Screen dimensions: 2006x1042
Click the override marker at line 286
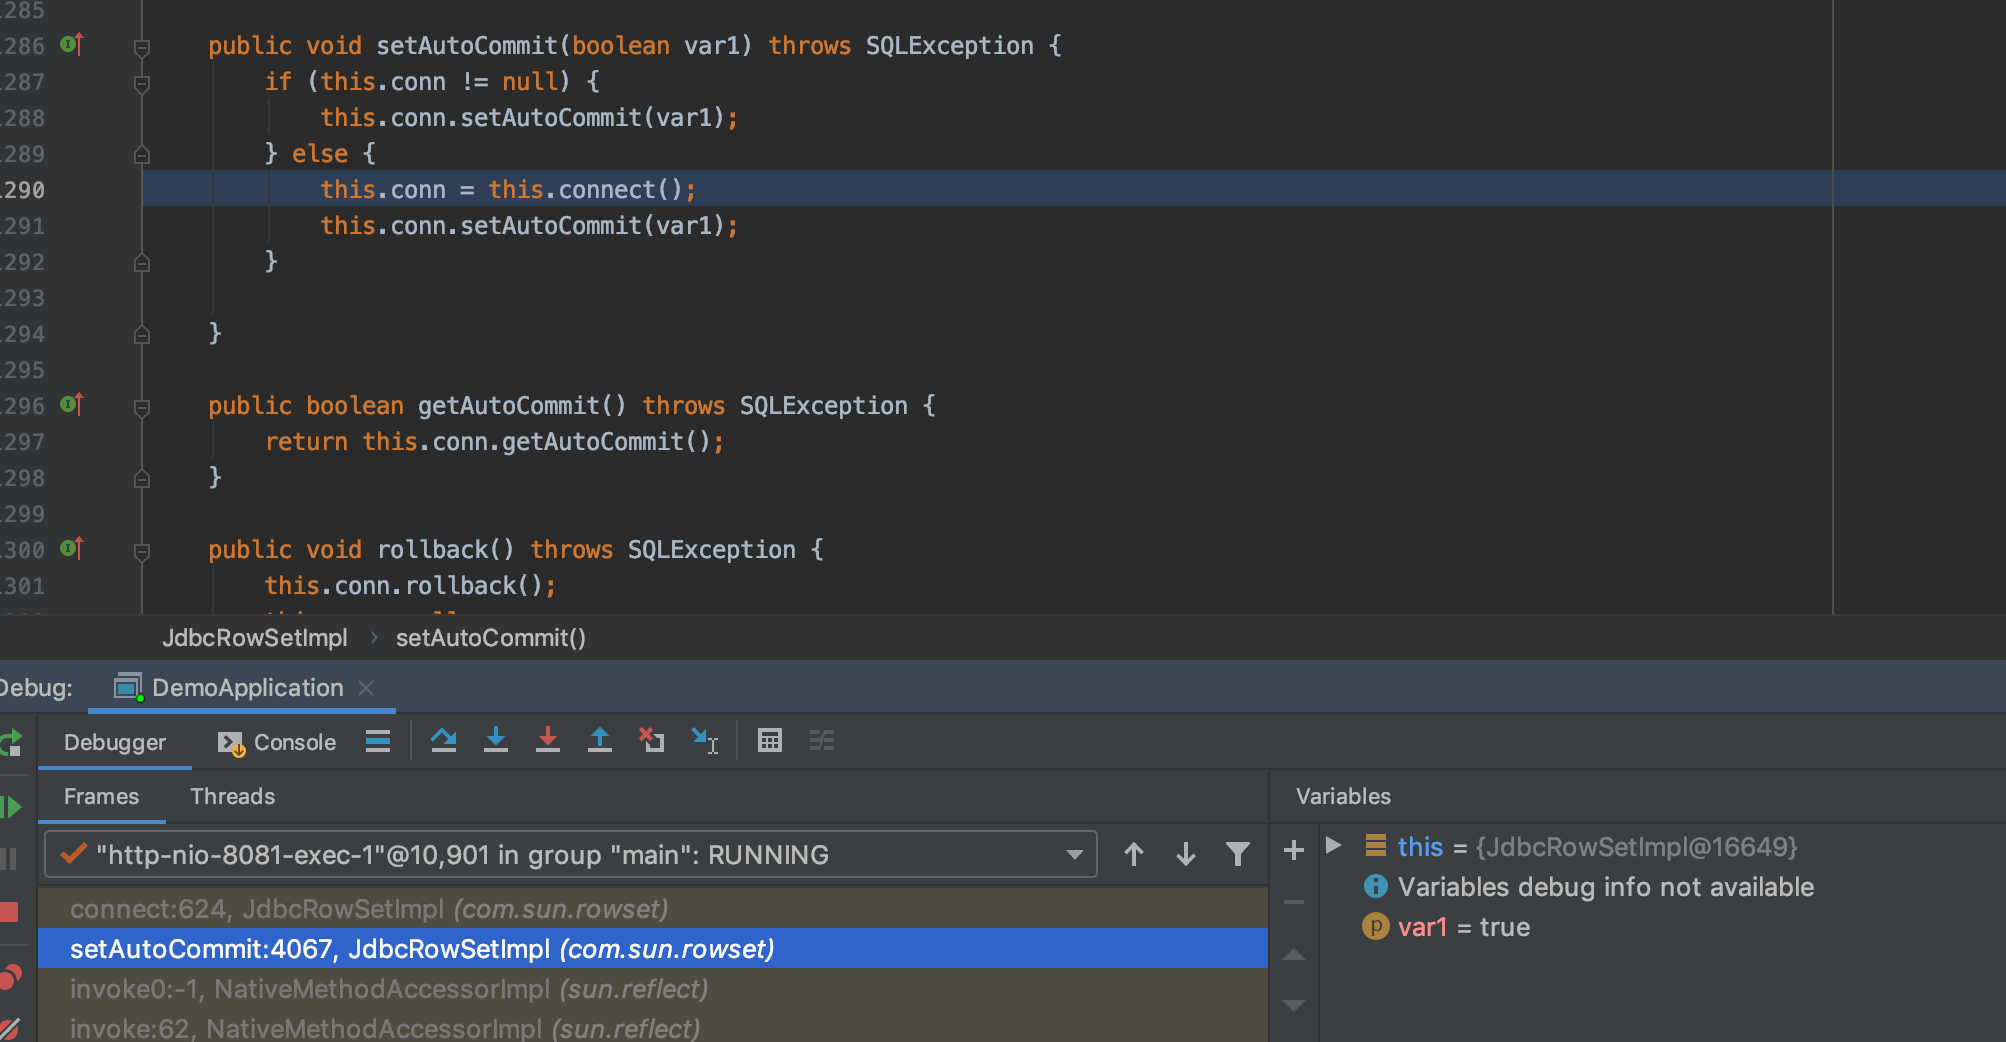click(x=71, y=44)
